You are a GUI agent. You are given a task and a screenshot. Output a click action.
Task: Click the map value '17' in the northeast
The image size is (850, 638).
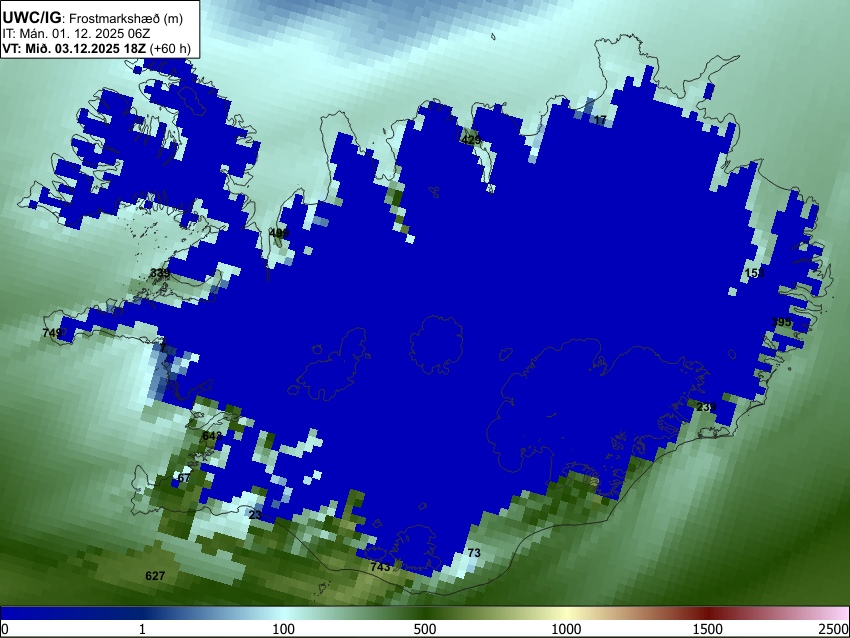click(600, 120)
